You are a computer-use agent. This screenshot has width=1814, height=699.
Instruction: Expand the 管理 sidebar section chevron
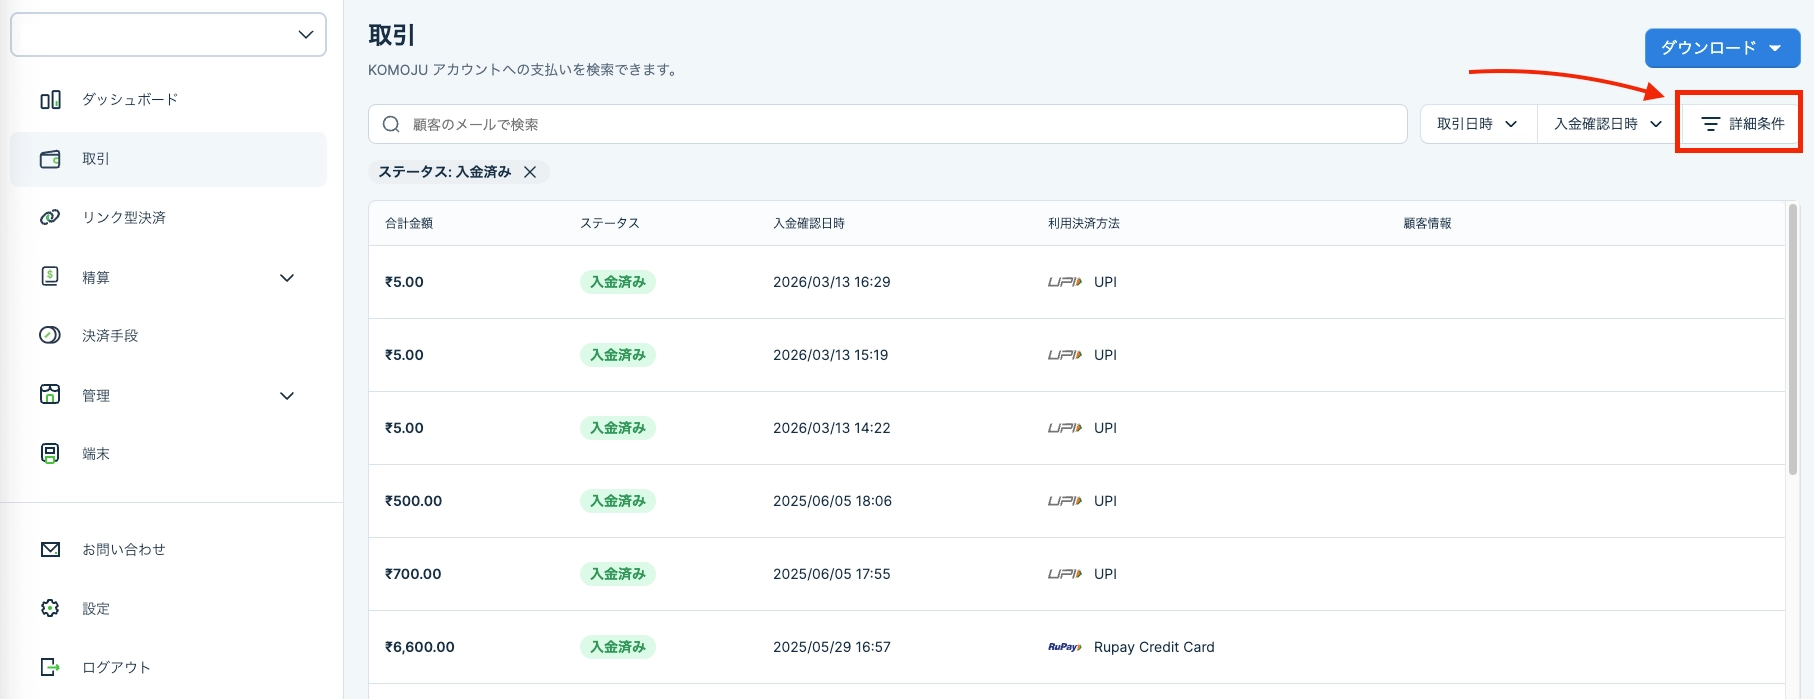point(287,396)
